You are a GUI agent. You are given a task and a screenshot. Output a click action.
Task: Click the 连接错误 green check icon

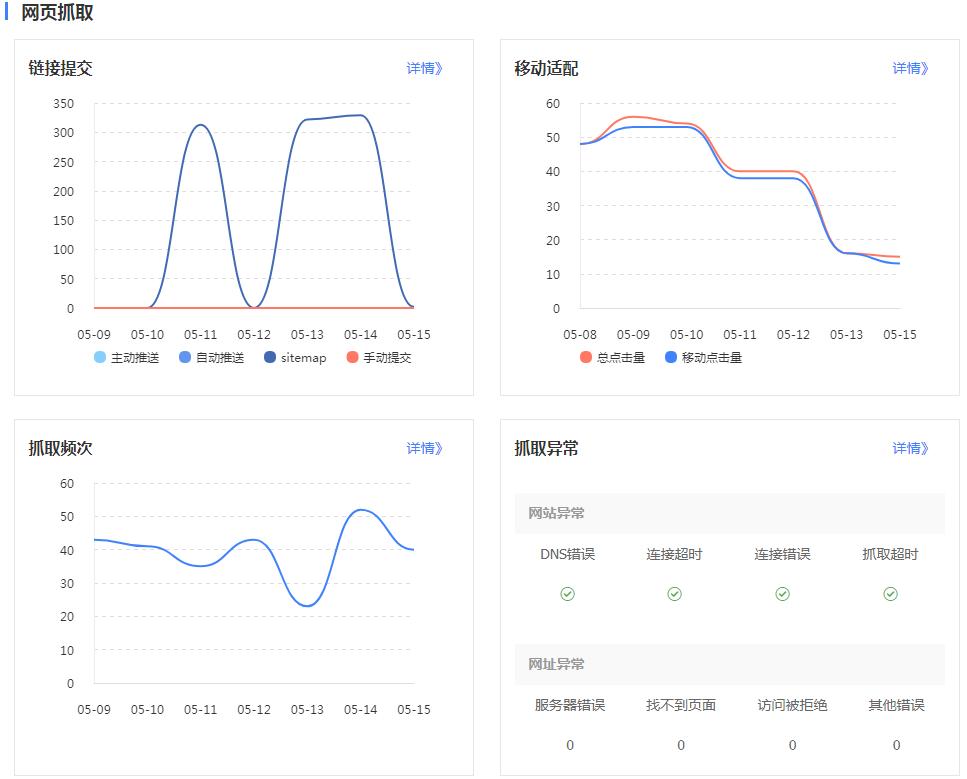pyautogui.click(x=783, y=593)
